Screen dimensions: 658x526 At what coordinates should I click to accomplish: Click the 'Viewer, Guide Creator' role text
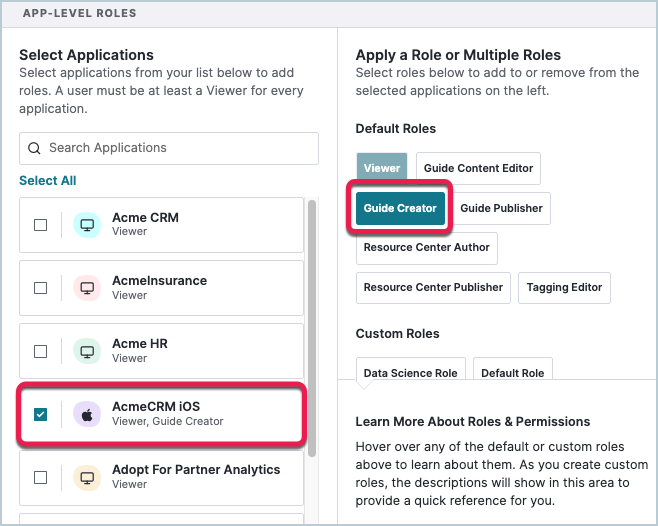167,421
